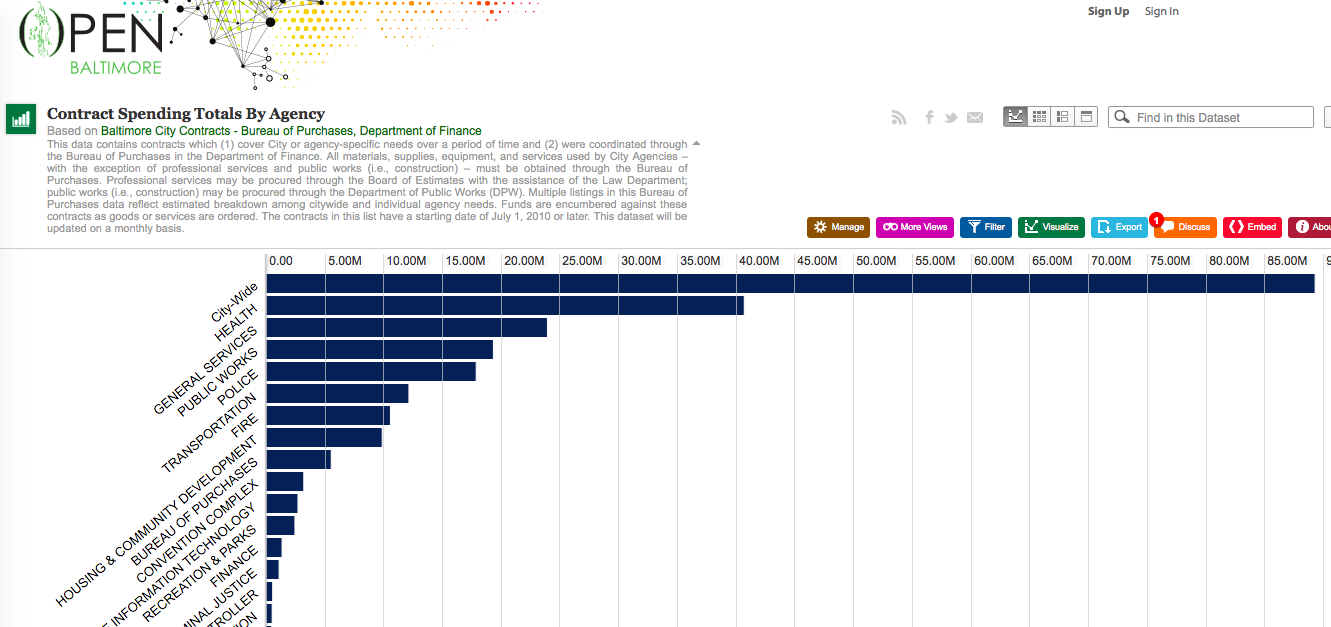Viewport: 1331px width, 627px height.
Task: Open the Filter panel
Action: [986, 227]
